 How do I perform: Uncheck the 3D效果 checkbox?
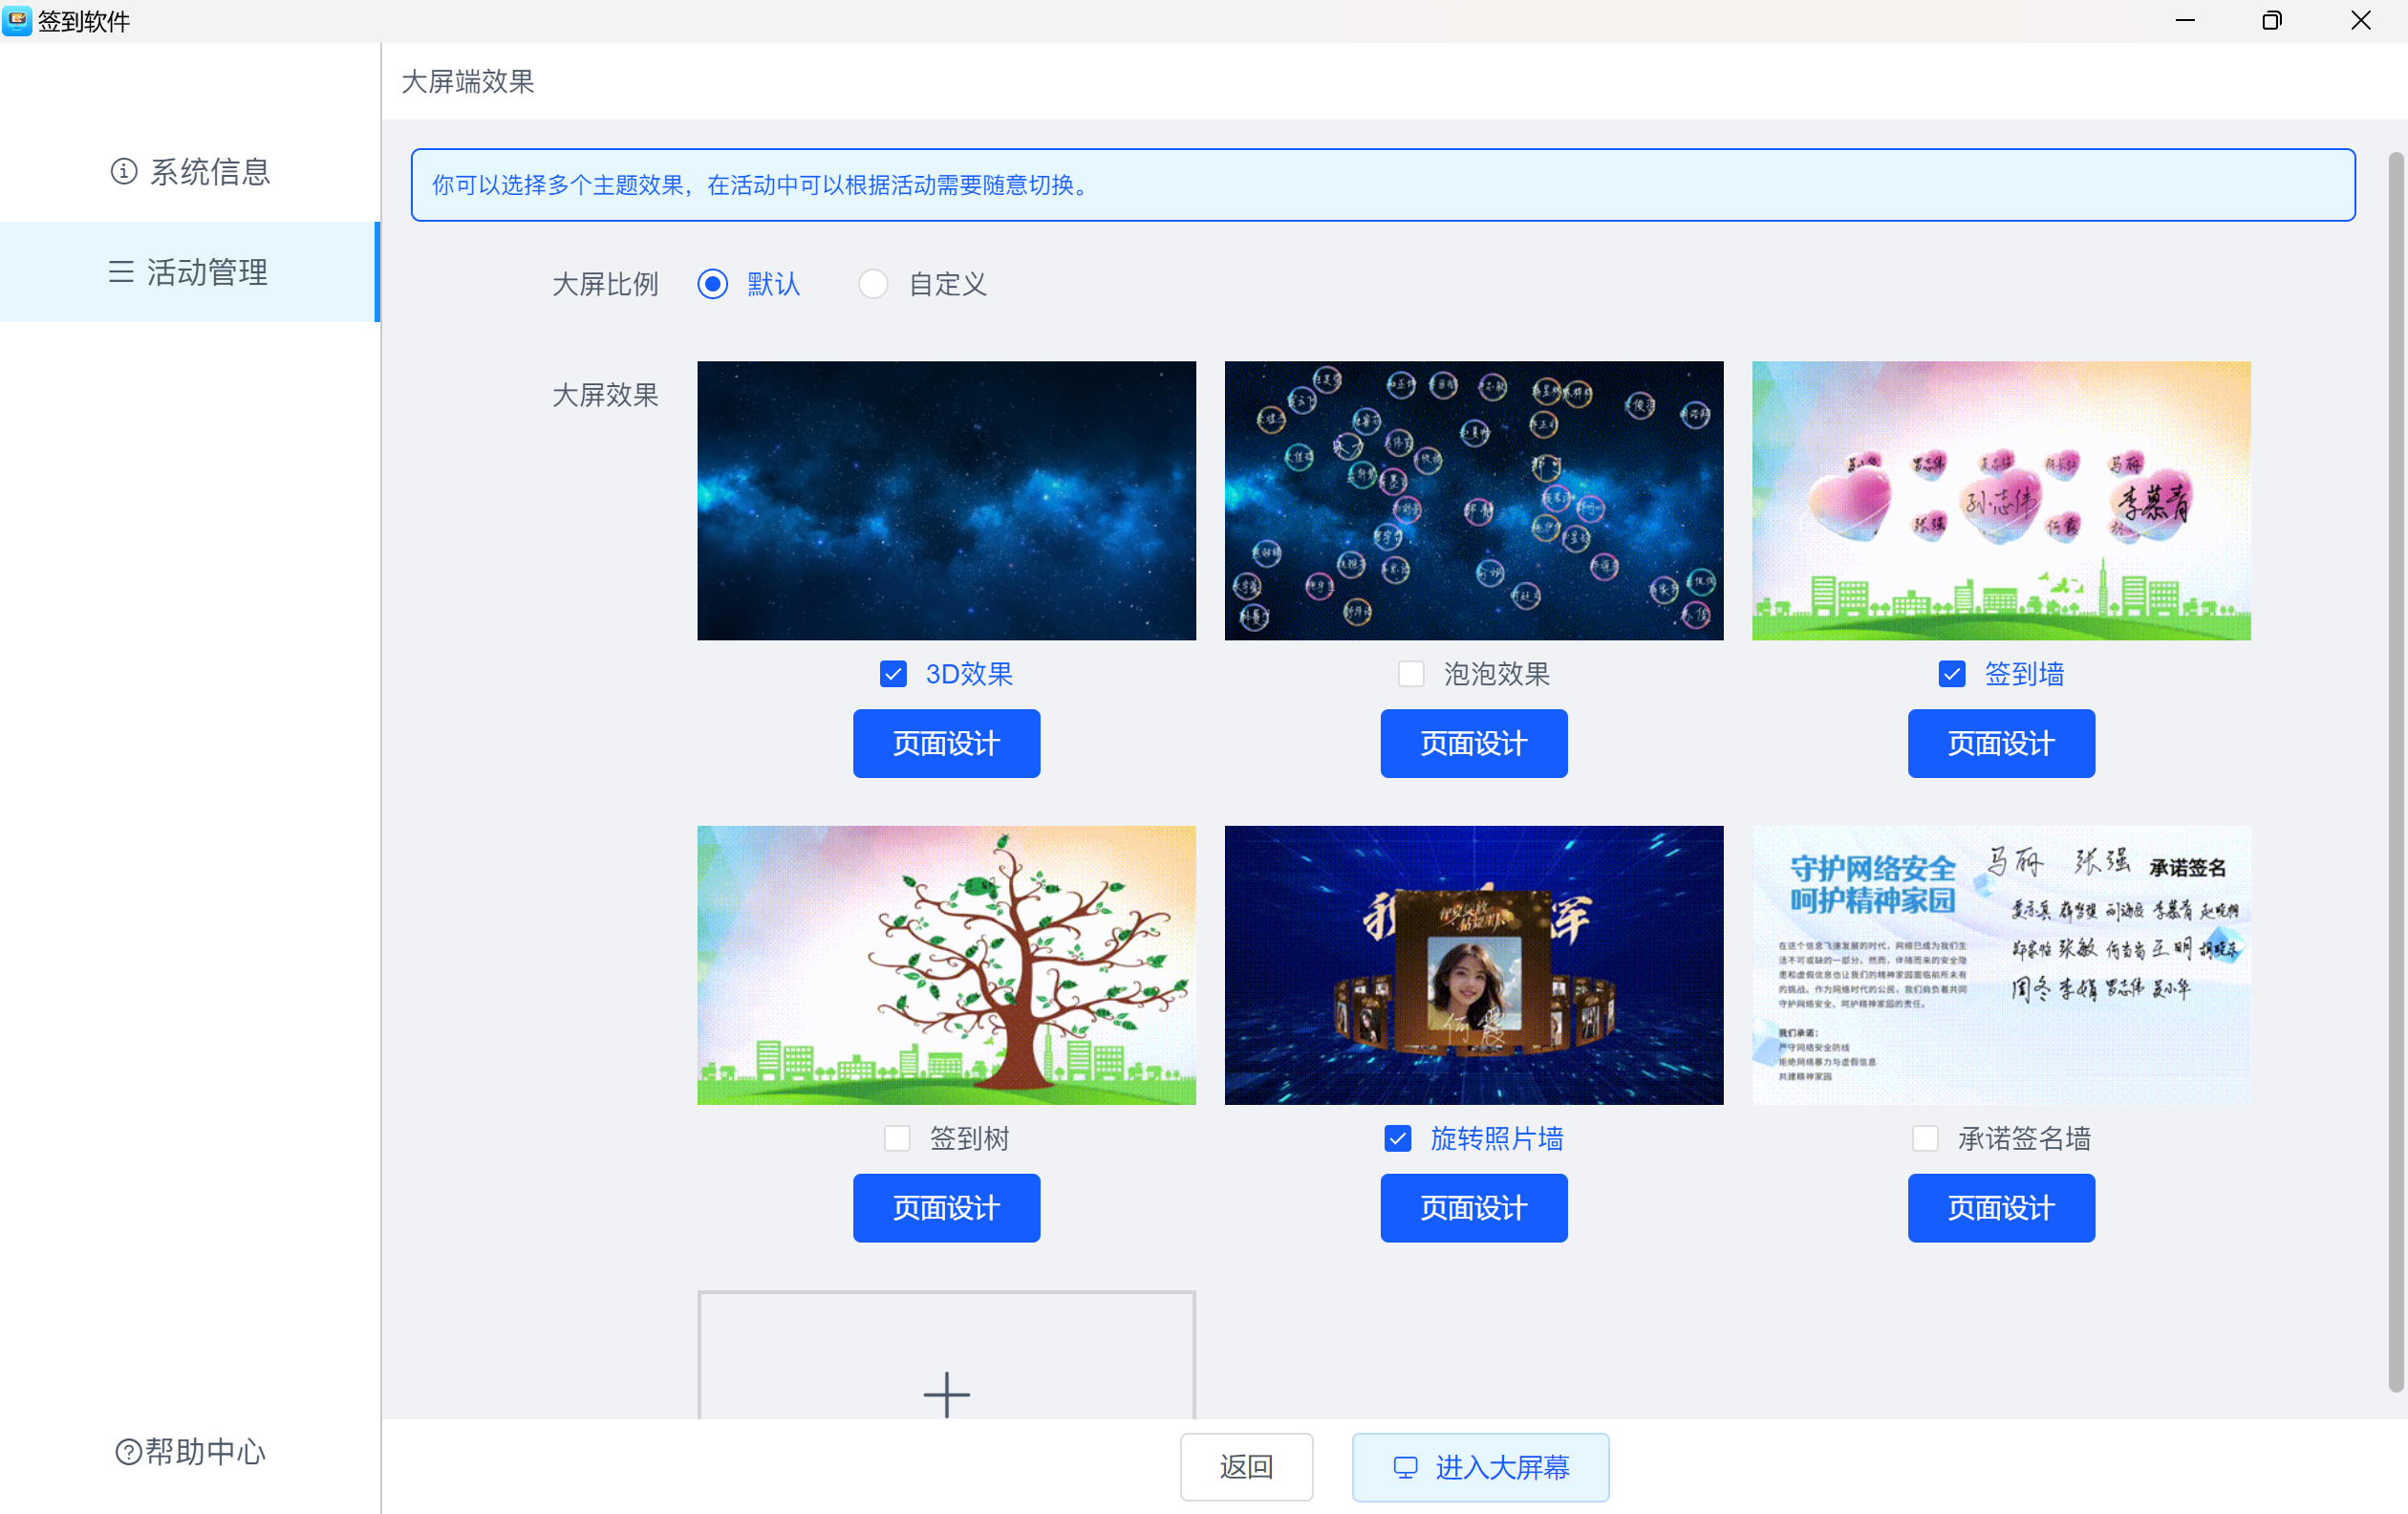coord(893,674)
